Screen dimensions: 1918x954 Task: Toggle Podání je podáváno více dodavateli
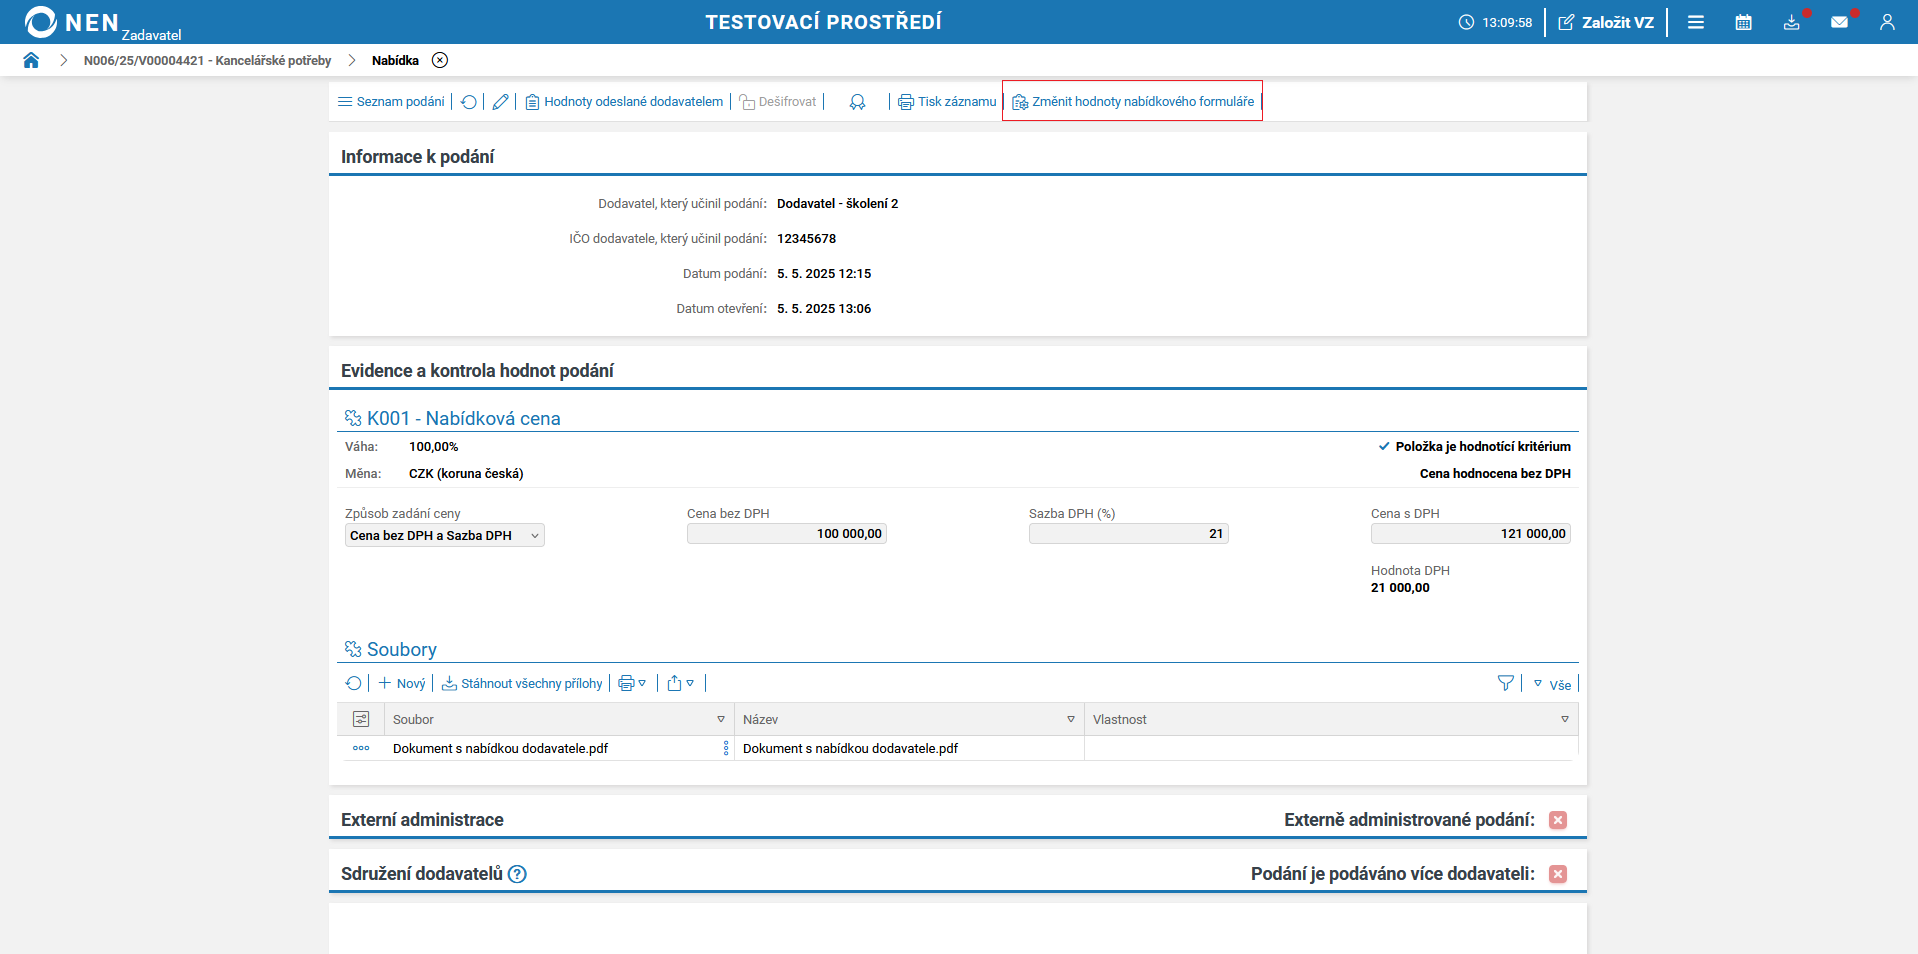(1557, 874)
